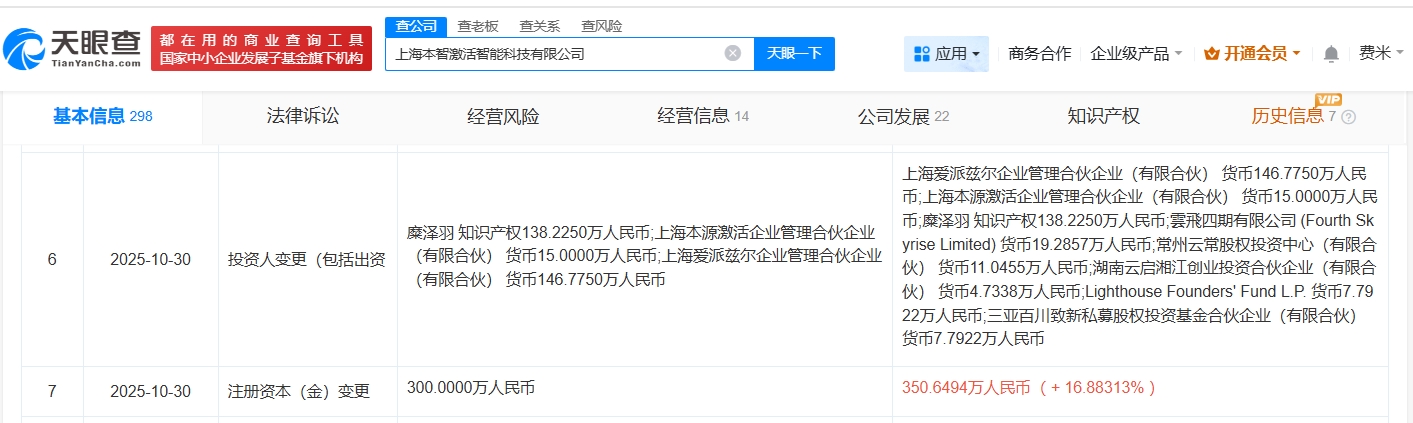The height and width of the screenshot is (423, 1413).
Task: Select the 公司发展 tab
Action: [x=903, y=116]
